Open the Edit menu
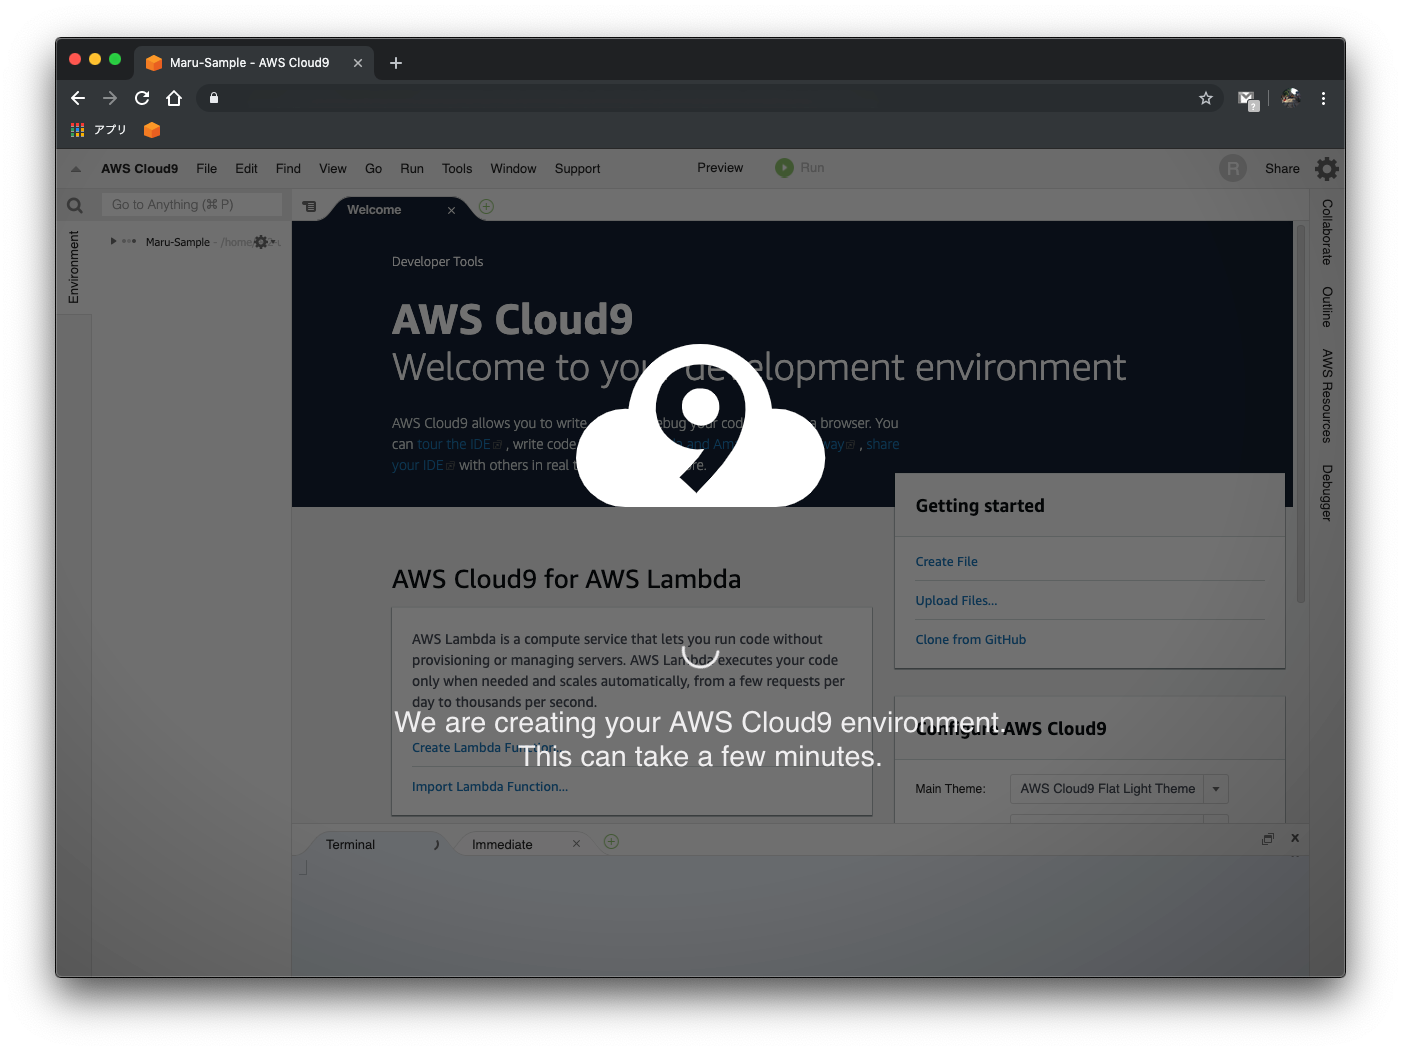 click(246, 169)
